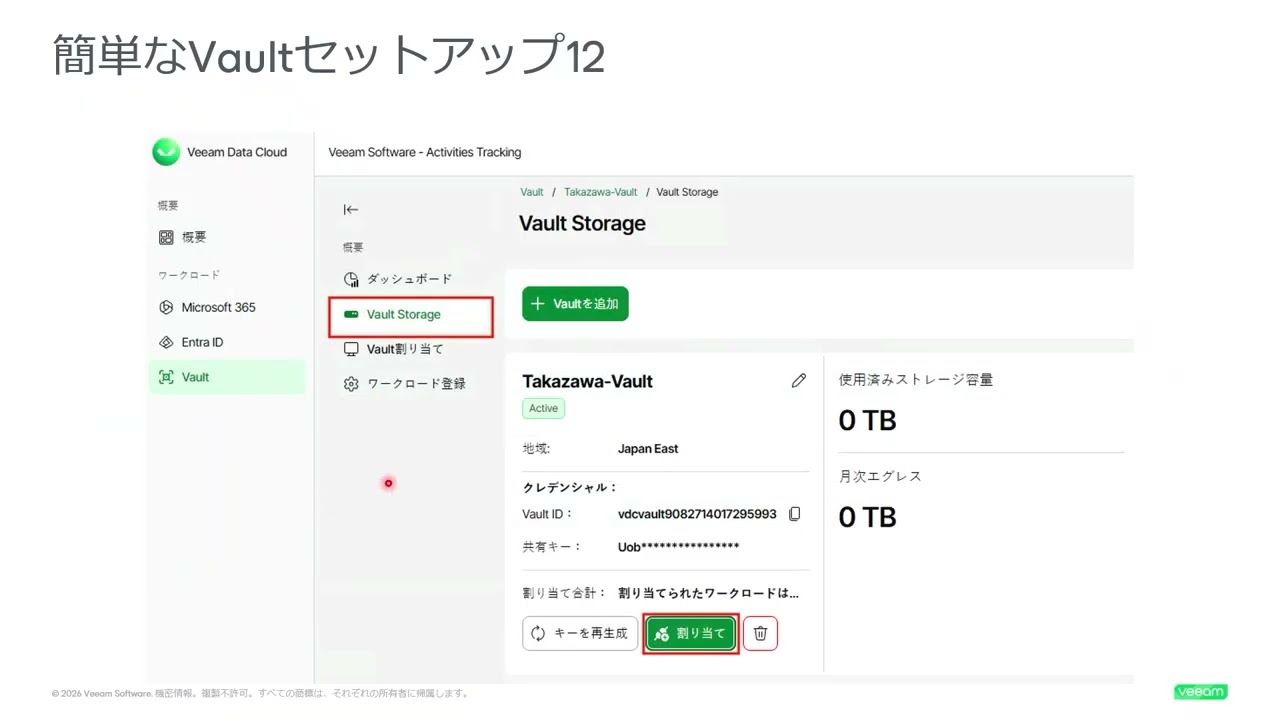Image resolution: width=1280 pixels, height=720 pixels.
Task: Click the 使用済みストレージ容量 label
Action: click(x=916, y=380)
